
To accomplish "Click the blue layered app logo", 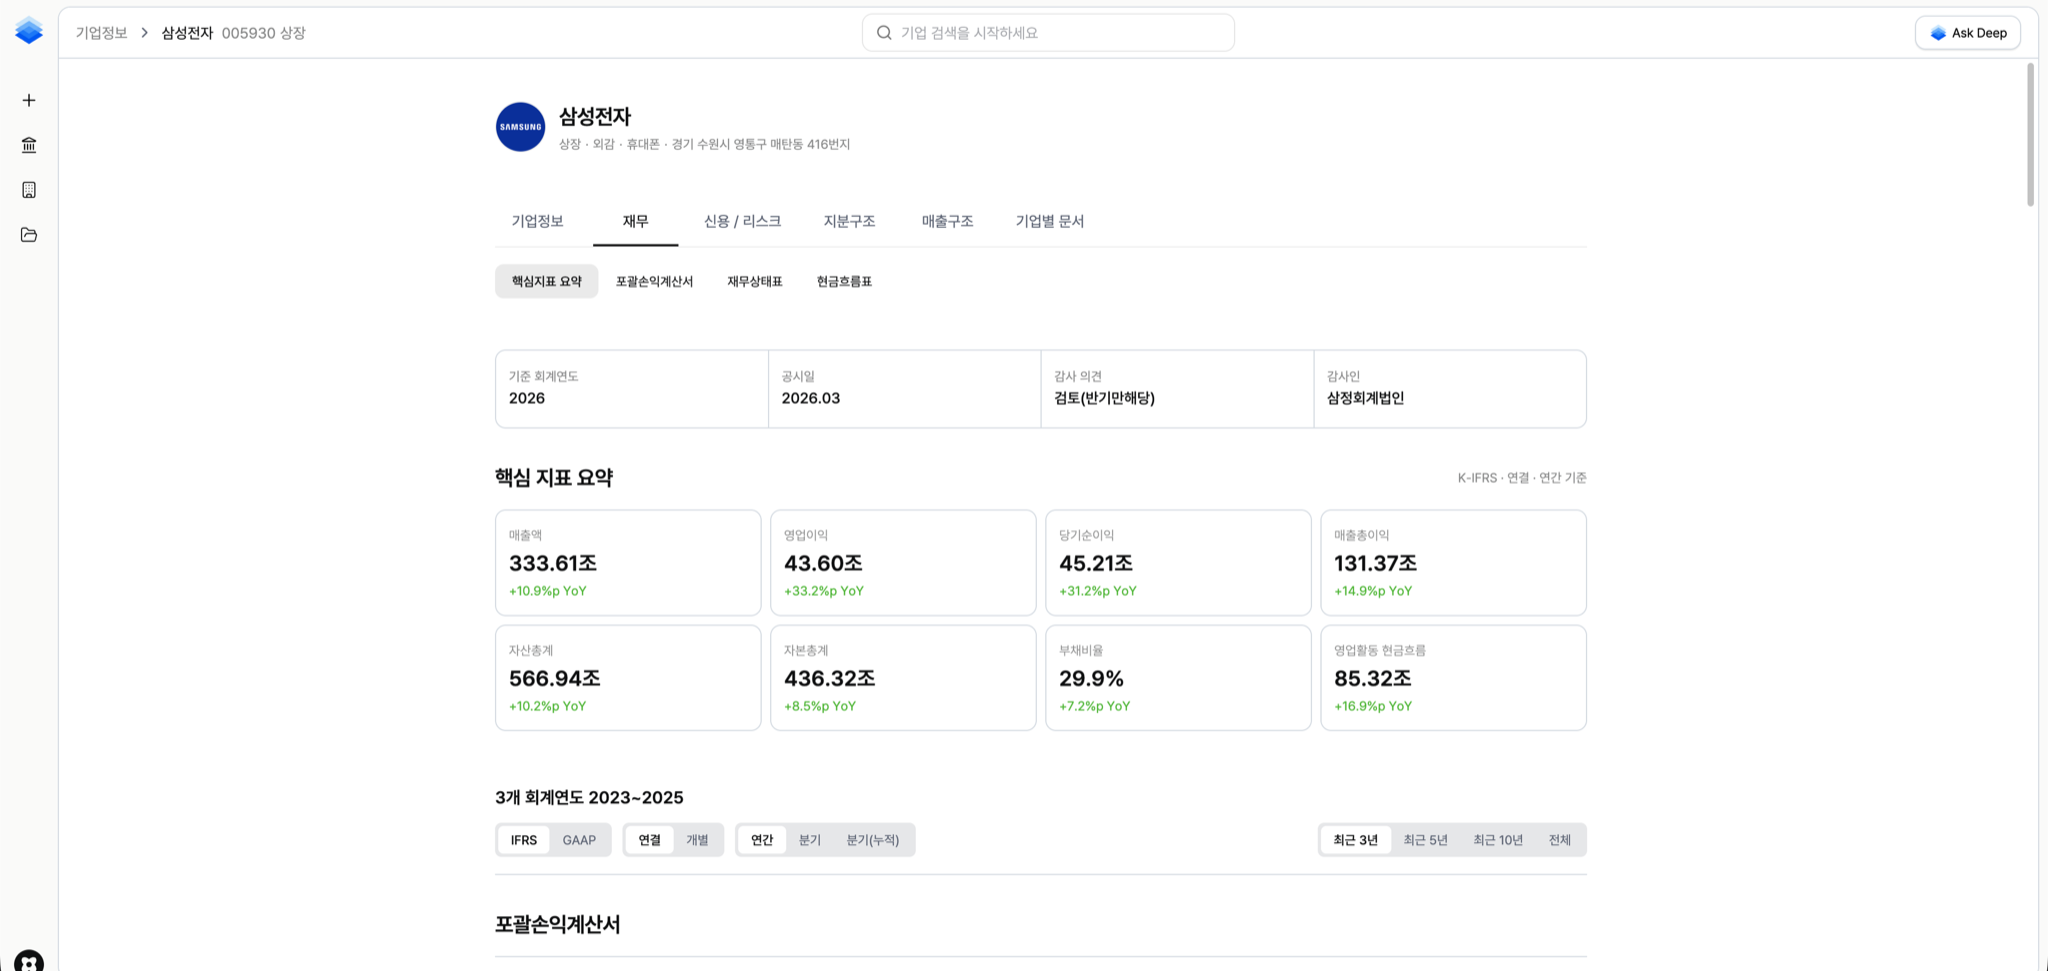I will tap(29, 31).
